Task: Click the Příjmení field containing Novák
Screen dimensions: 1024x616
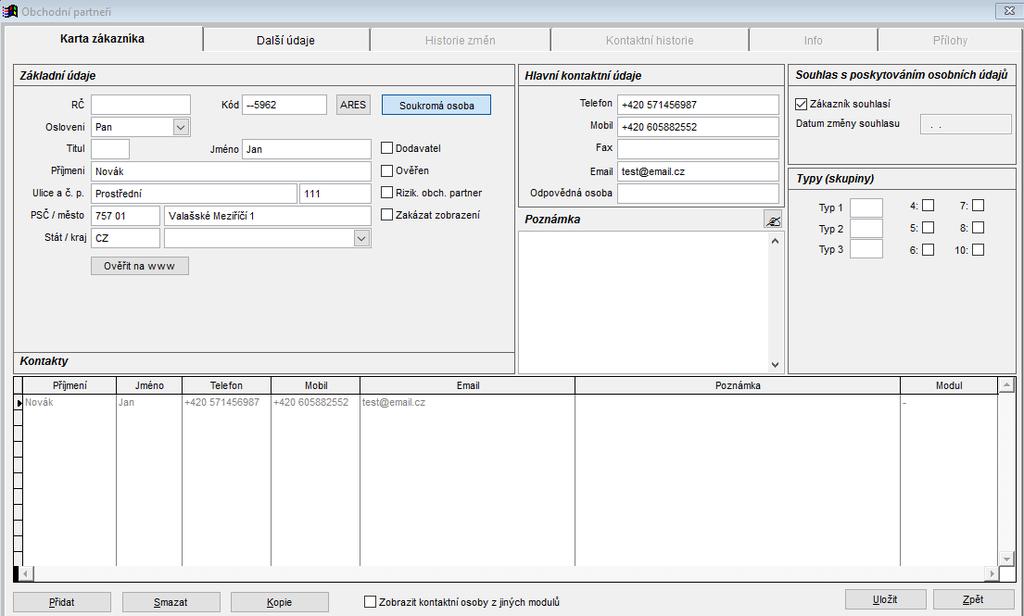Action: click(231, 171)
